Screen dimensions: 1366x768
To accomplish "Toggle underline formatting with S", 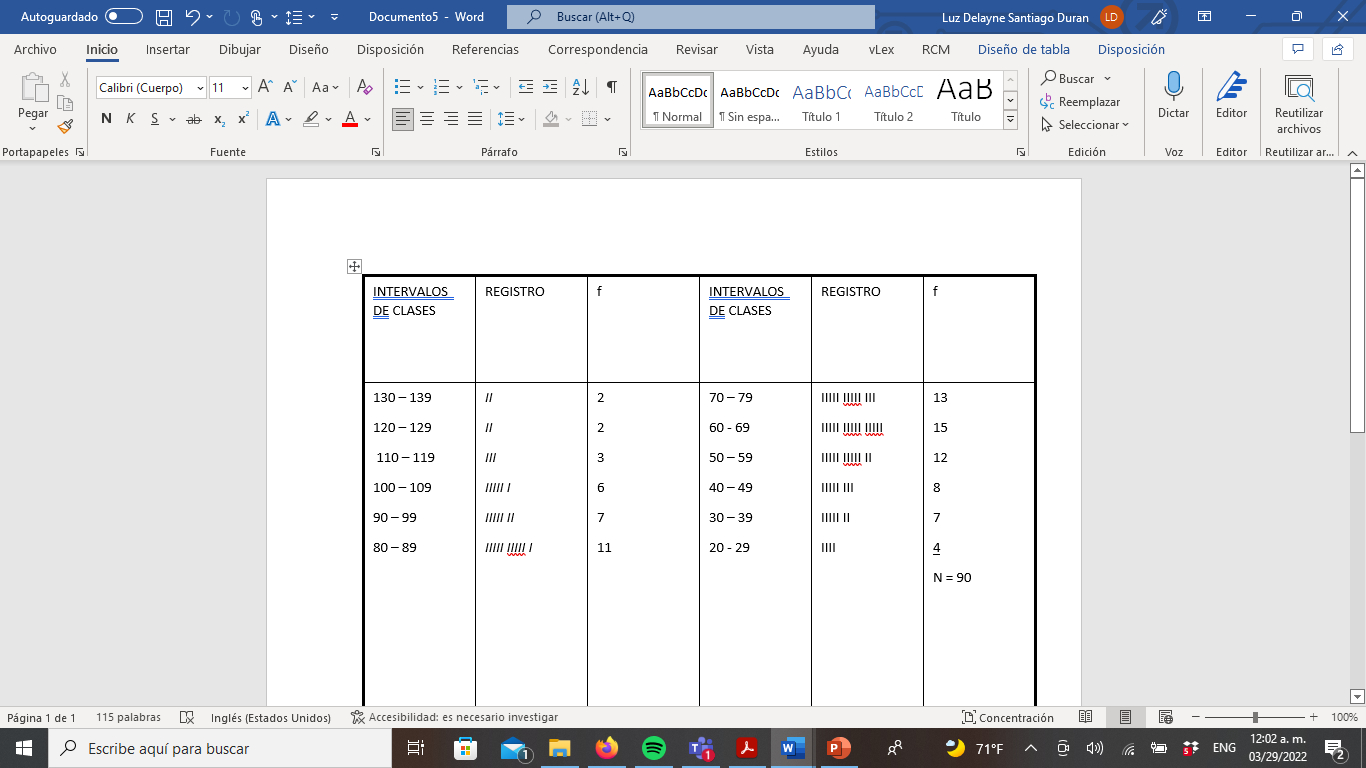I will click(152, 117).
